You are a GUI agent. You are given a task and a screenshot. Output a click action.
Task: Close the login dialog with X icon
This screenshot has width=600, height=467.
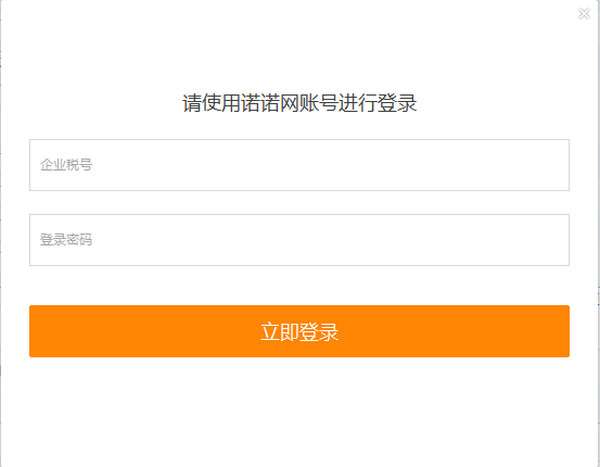click(584, 14)
